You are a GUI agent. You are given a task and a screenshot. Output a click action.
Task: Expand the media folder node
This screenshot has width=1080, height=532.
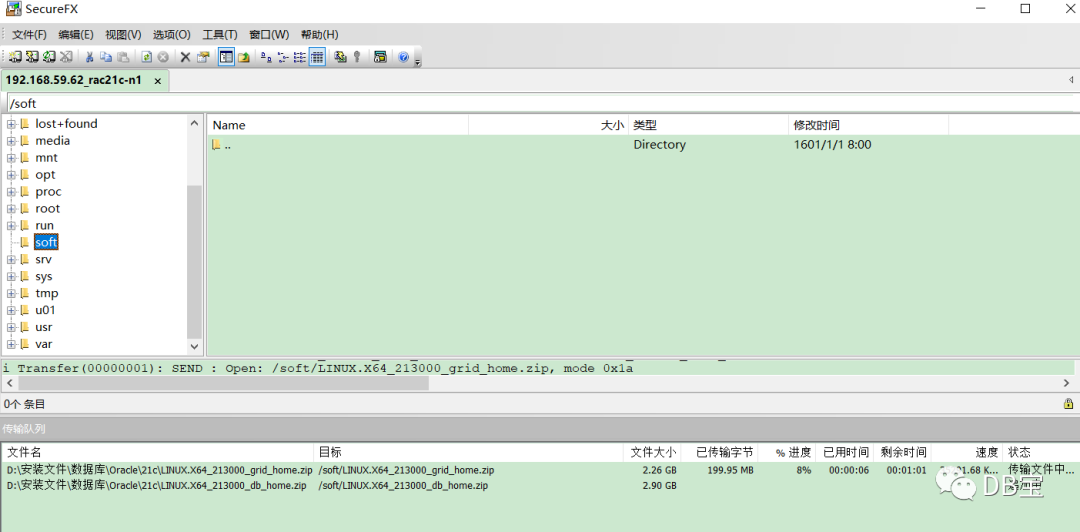click(x=11, y=141)
